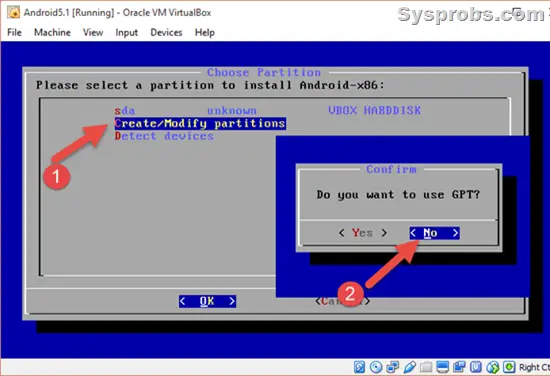Click the Confirm dialog title
Screen dimensions: 550x376
click(x=391, y=169)
